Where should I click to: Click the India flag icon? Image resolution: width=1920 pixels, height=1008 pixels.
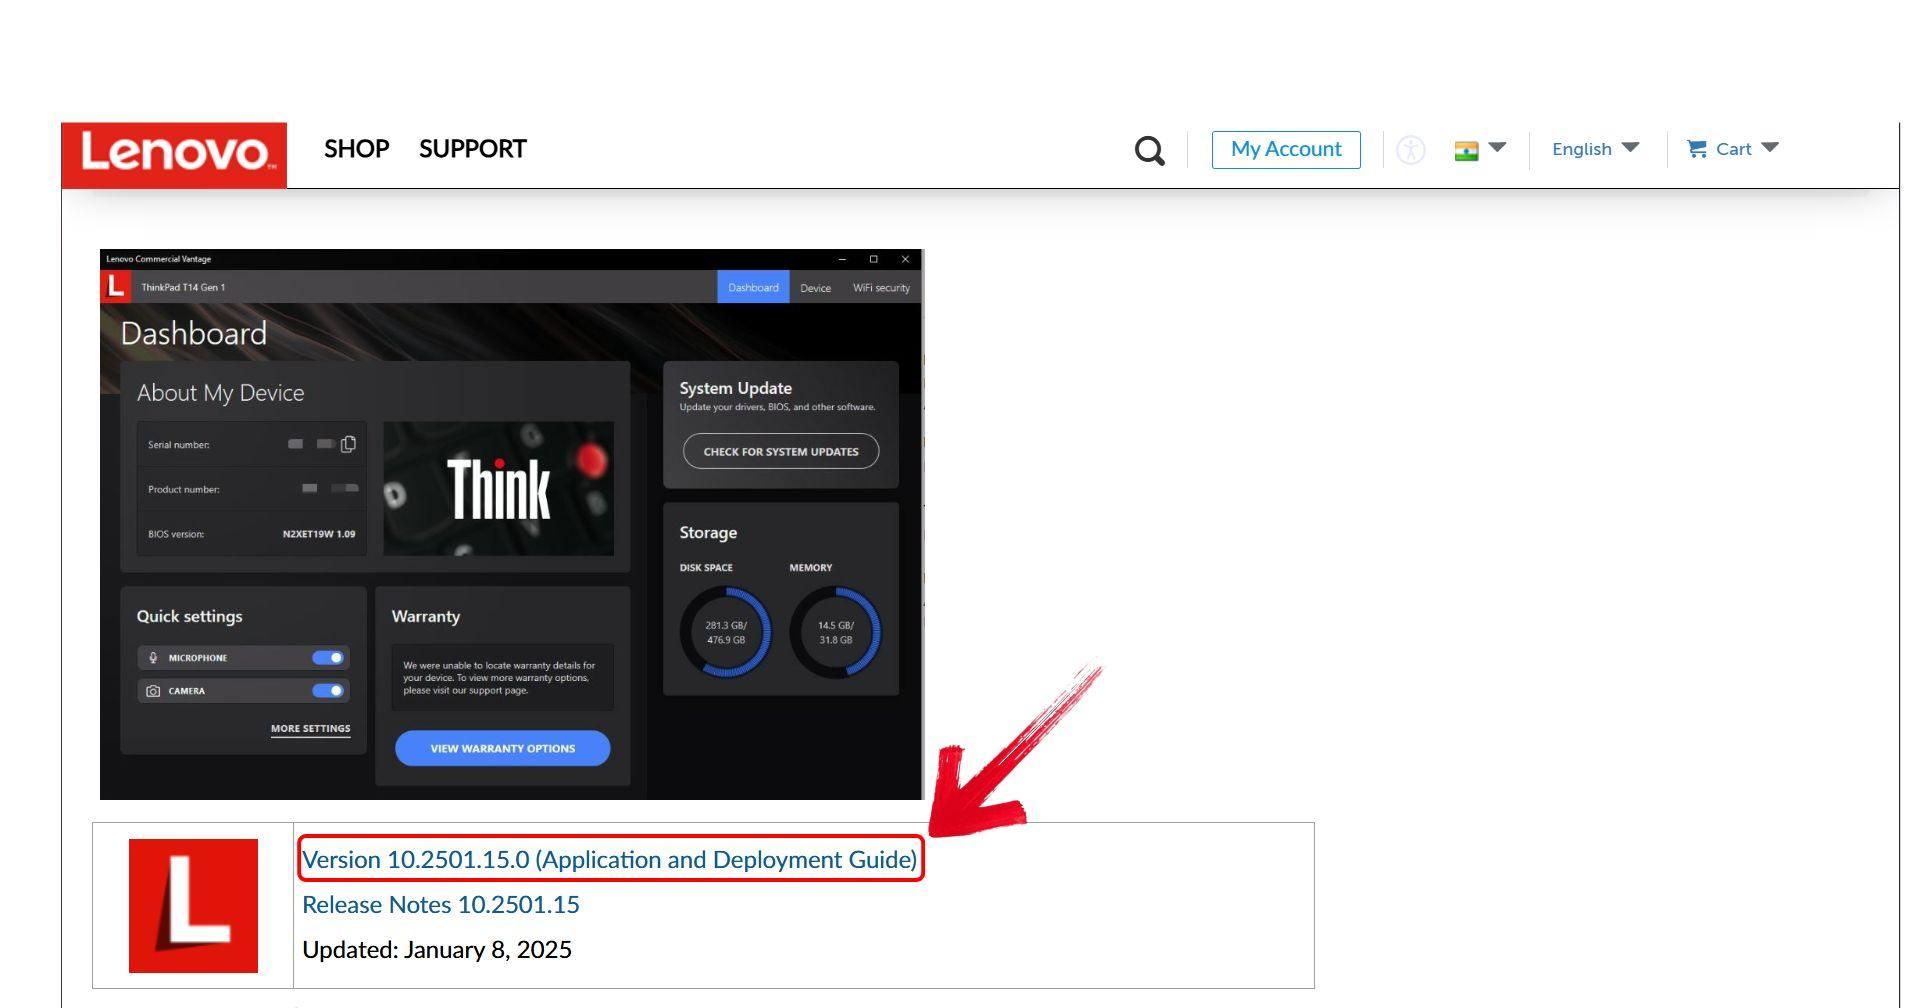[x=1466, y=151]
